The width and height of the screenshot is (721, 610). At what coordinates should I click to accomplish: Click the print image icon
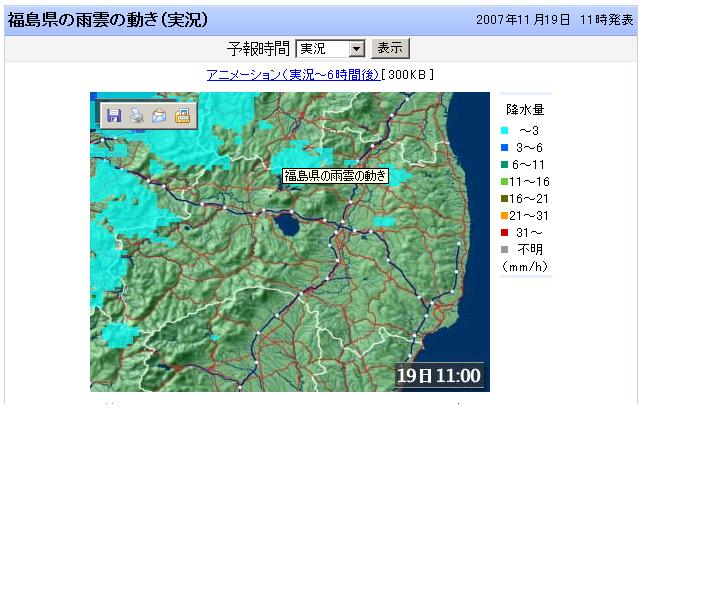pyautogui.click(x=137, y=116)
